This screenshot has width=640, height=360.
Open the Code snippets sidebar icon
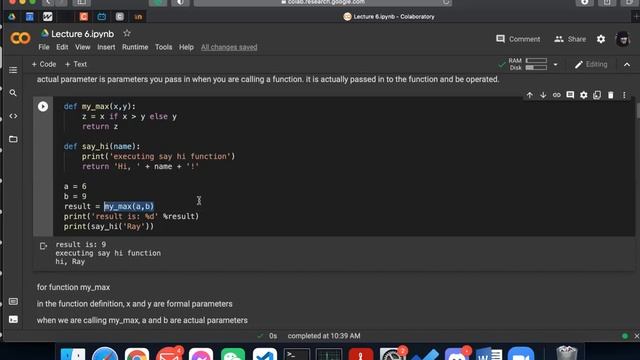tap(13, 116)
